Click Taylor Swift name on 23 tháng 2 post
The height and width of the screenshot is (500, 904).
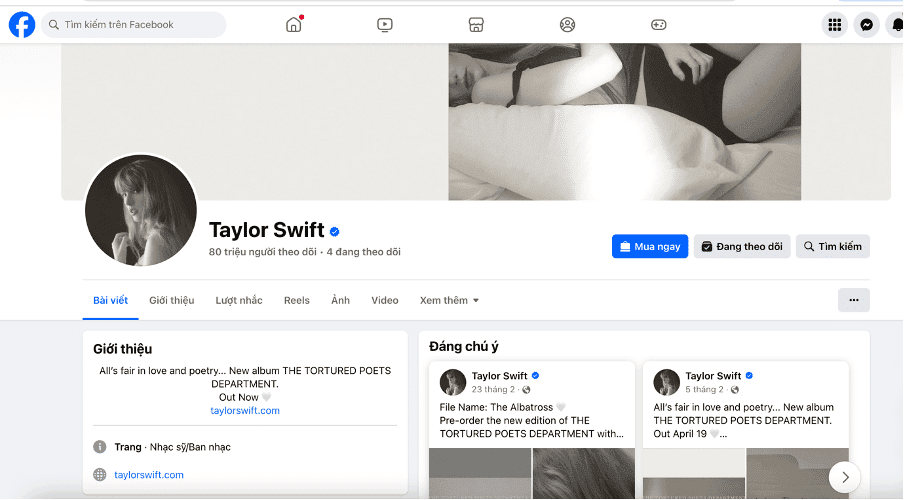499,376
